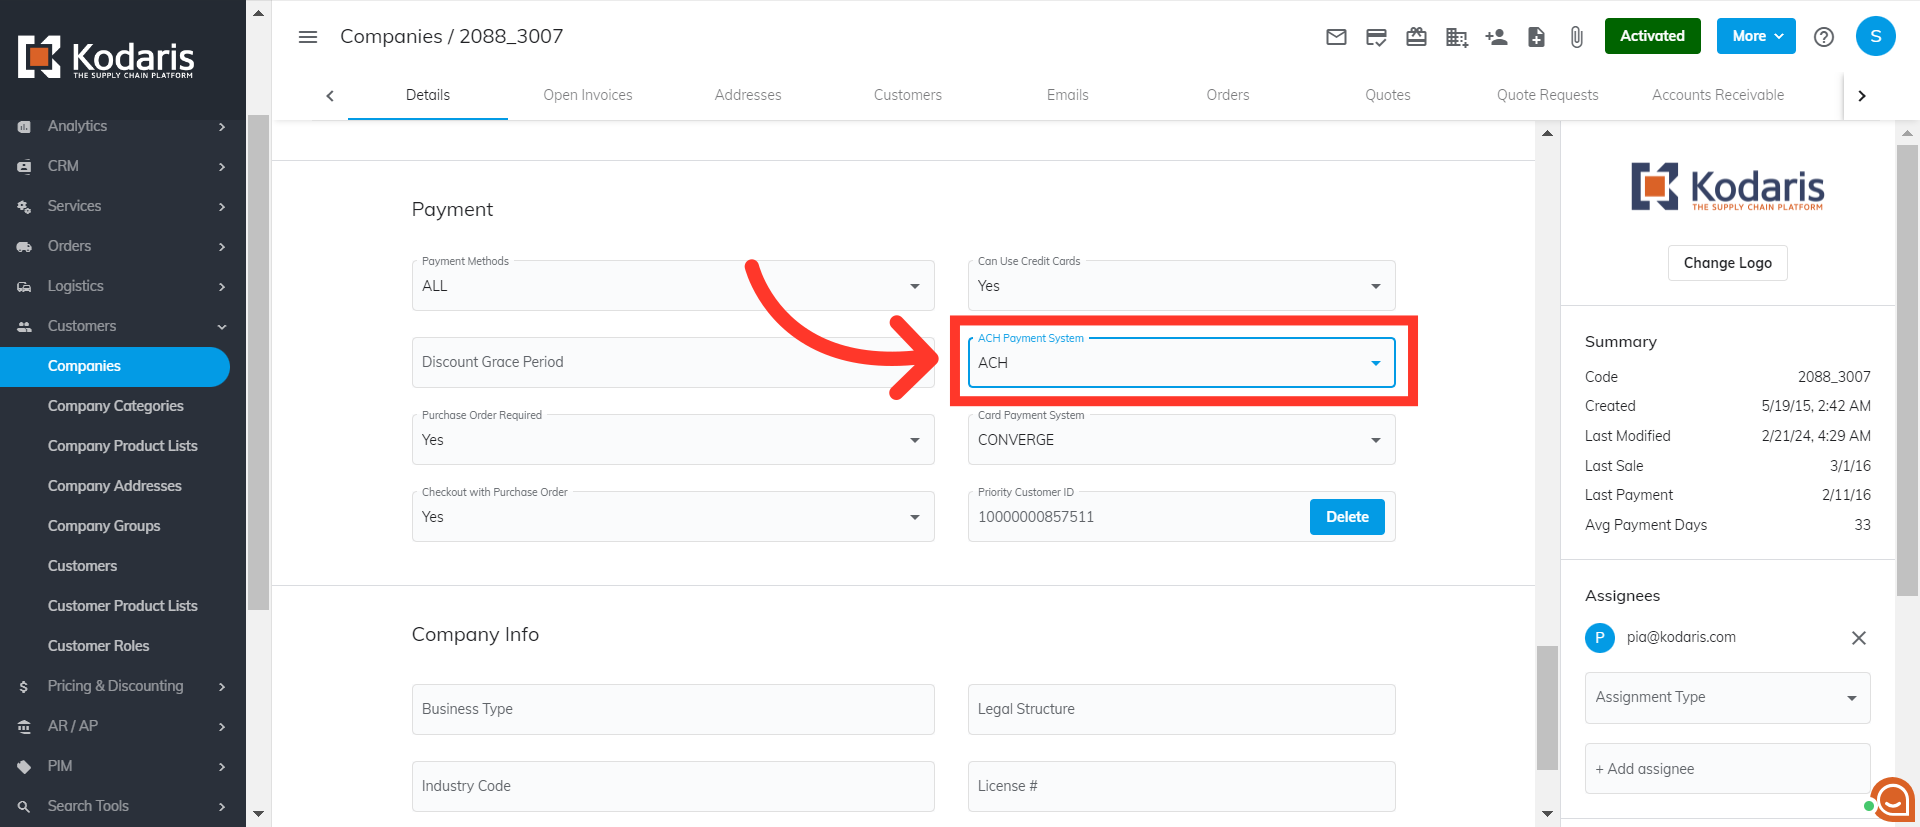Click the add document icon in header
The image size is (1920, 827).
(x=1536, y=37)
